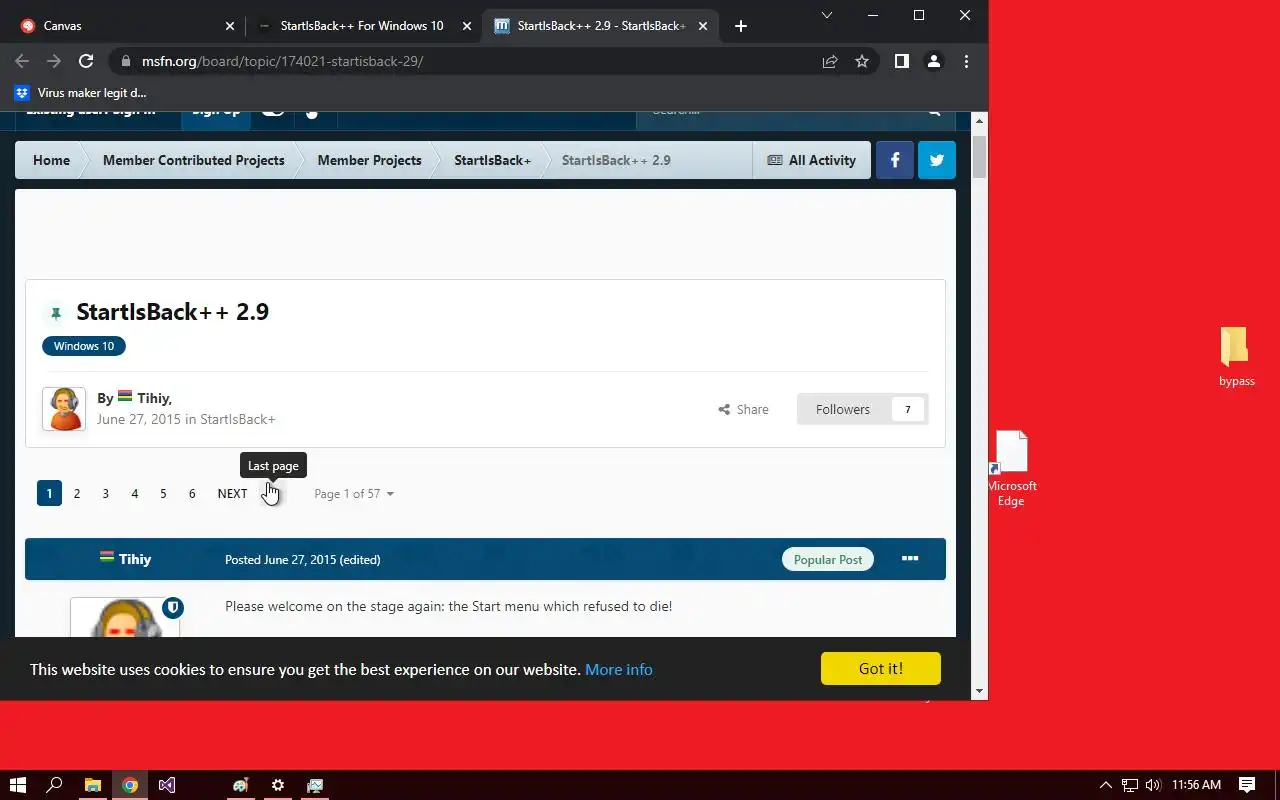Click the Followers button
The width and height of the screenshot is (1280, 800).
click(863, 409)
